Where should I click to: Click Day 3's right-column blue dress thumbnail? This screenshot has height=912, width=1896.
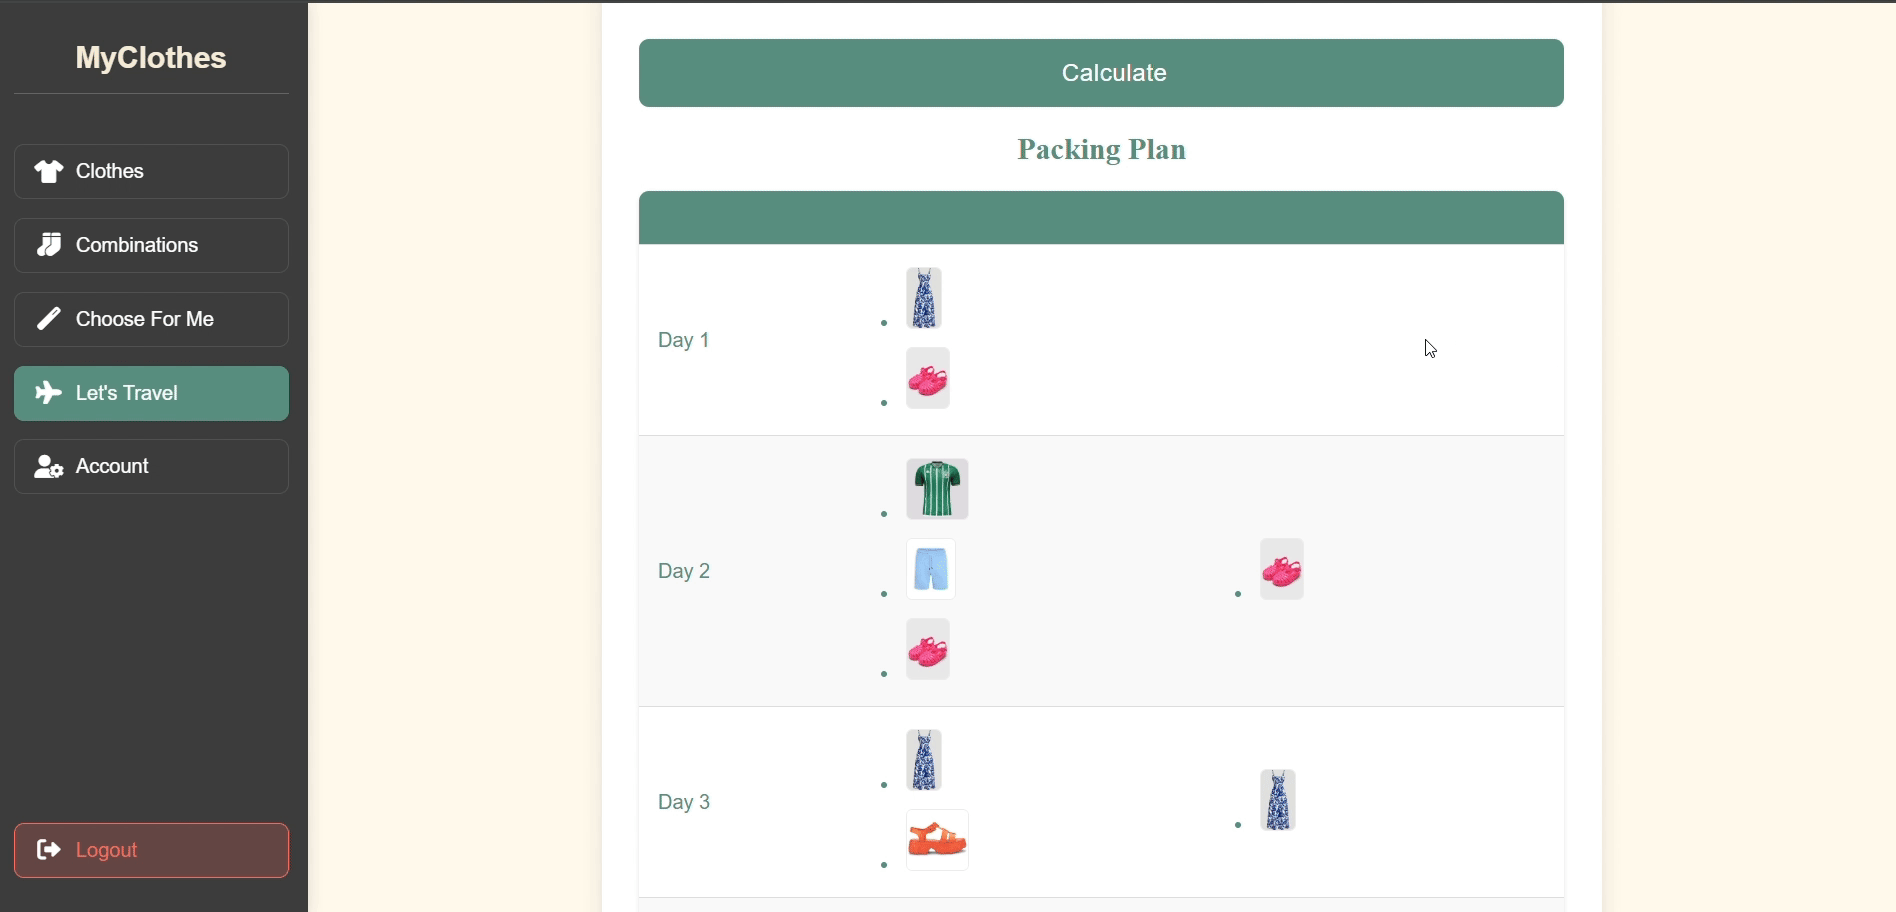click(1279, 800)
